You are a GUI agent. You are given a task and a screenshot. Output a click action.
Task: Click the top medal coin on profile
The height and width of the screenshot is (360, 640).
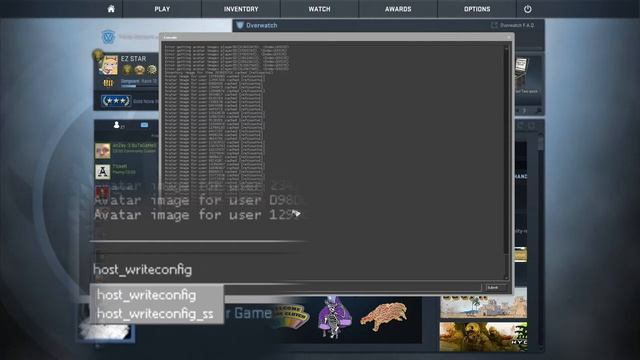(x=98, y=54)
